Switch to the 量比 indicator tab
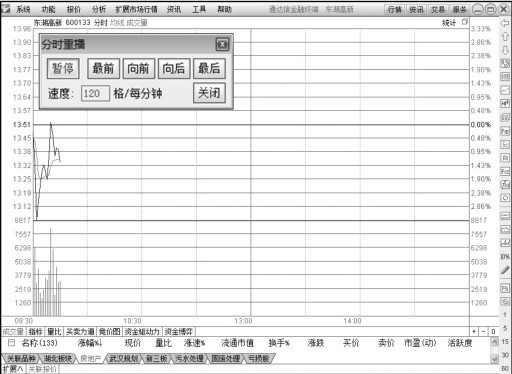The height and width of the screenshot is (374, 512). 54,332
